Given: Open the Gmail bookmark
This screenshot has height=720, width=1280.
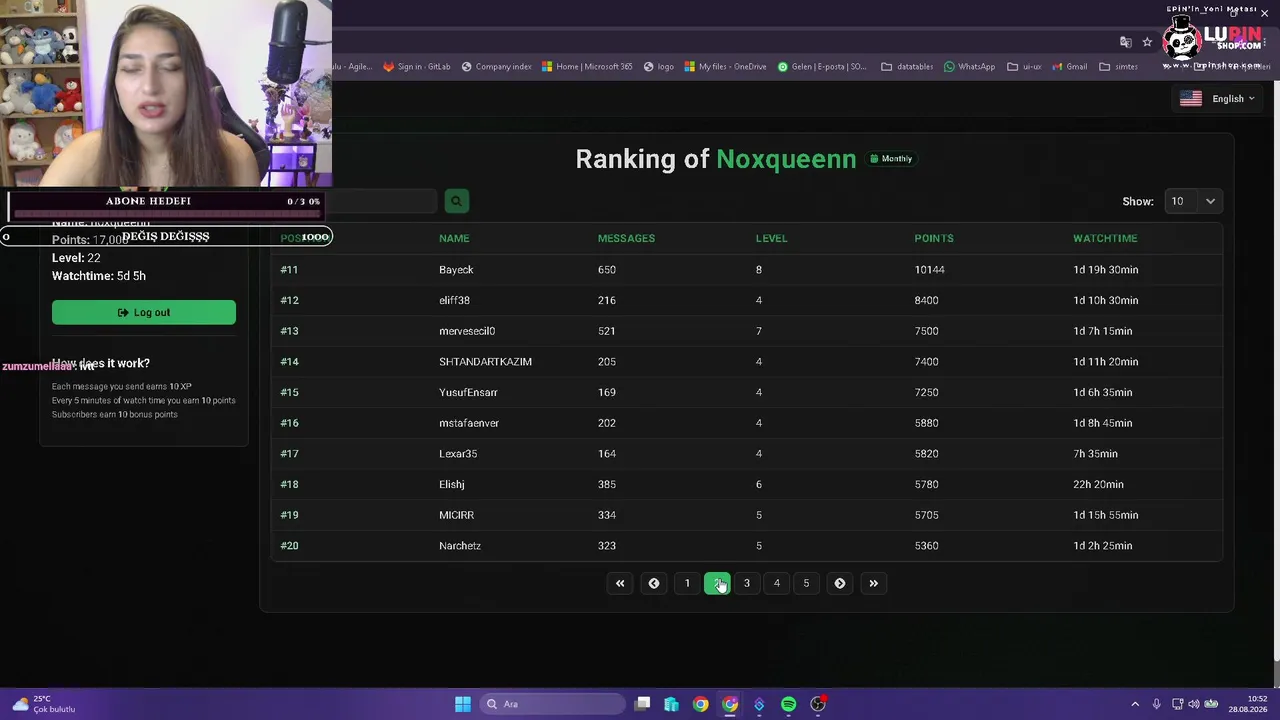Looking at the screenshot, I should point(1069,67).
